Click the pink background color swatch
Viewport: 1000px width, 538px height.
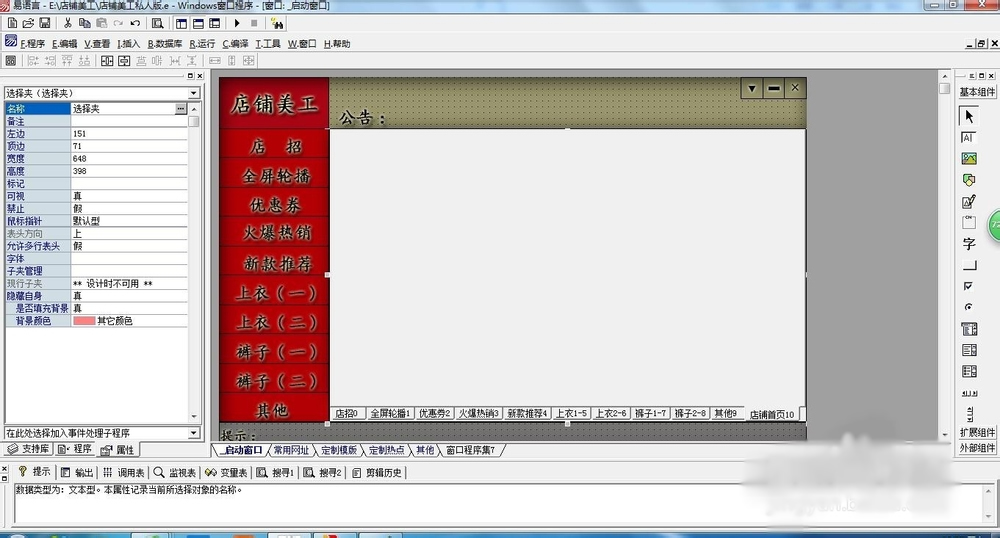pyautogui.click(x=83, y=321)
